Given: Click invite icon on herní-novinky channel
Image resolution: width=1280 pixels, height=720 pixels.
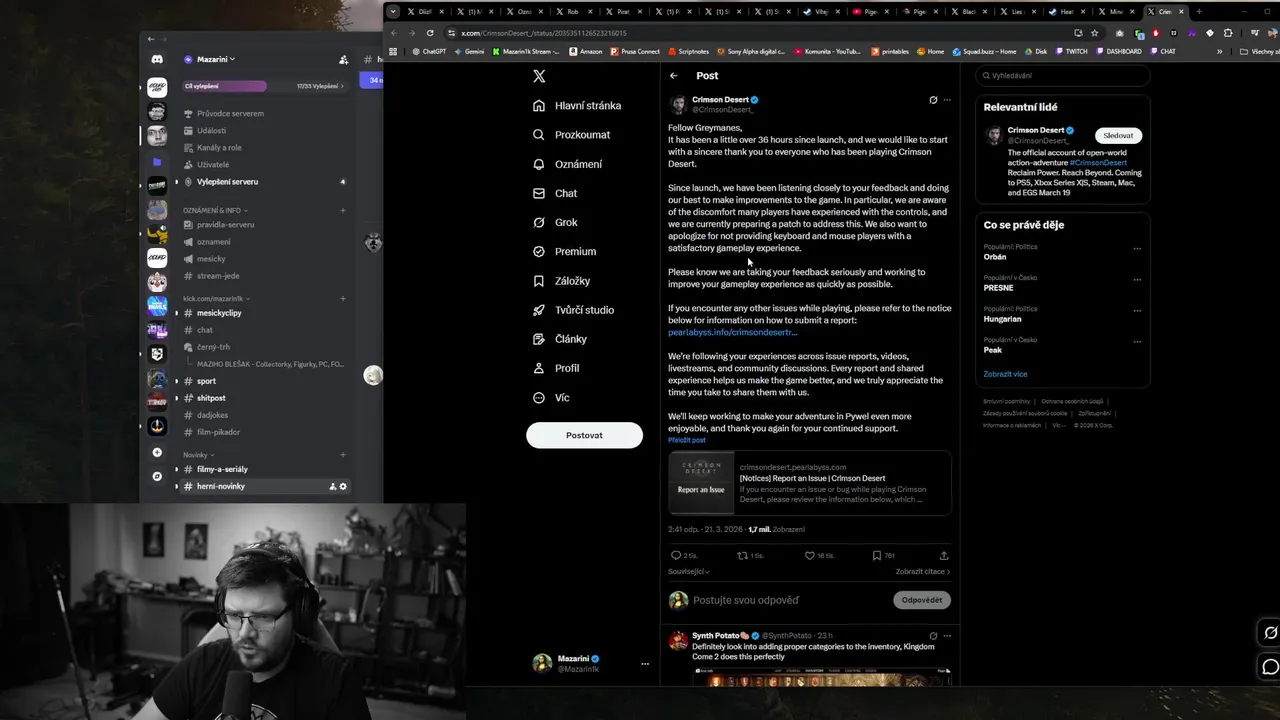Looking at the screenshot, I should pyautogui.click(x=332, y=486).
